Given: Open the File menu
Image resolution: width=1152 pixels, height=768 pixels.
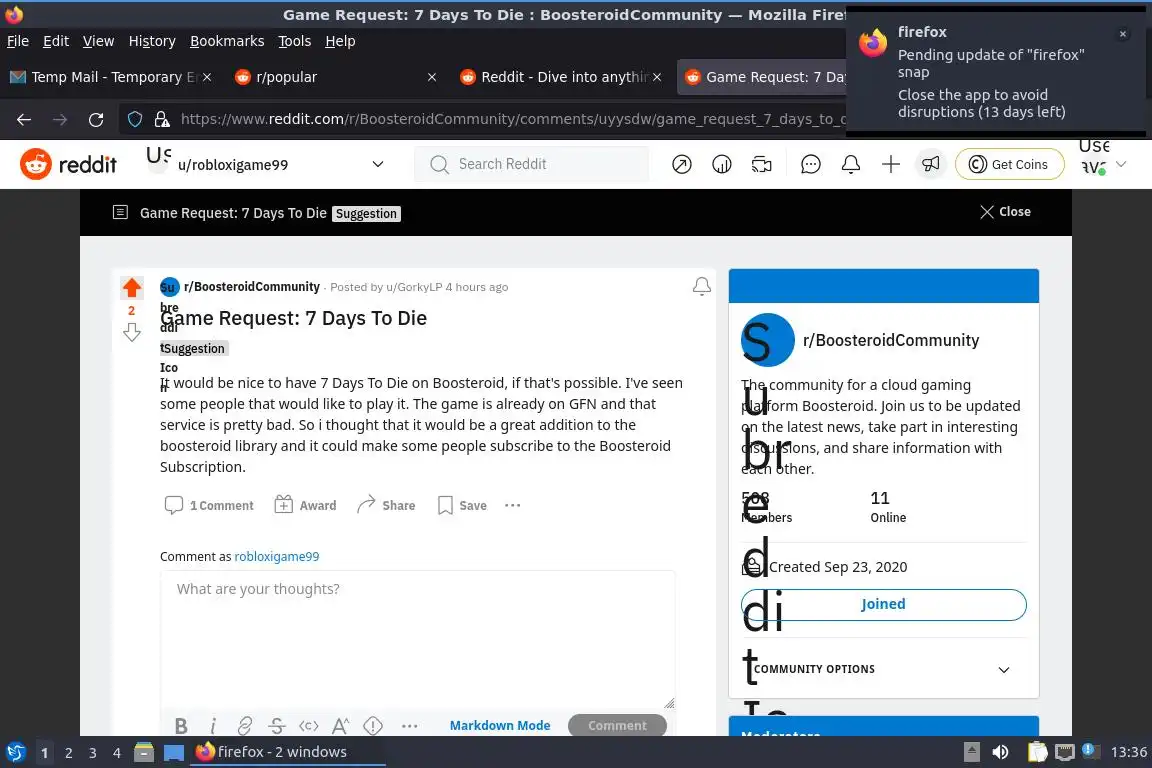Looking at the screenshot, I should (x=18, y=41).
